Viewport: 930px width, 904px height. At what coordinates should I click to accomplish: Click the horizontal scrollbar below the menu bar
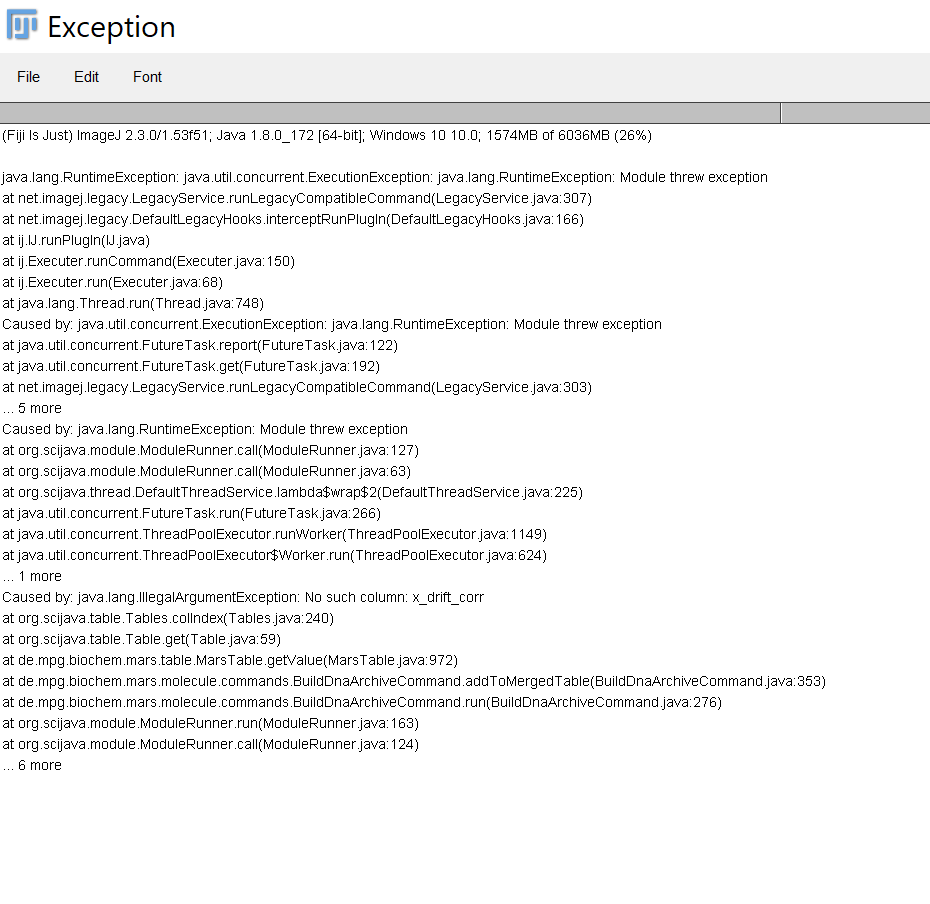(390, 112)
